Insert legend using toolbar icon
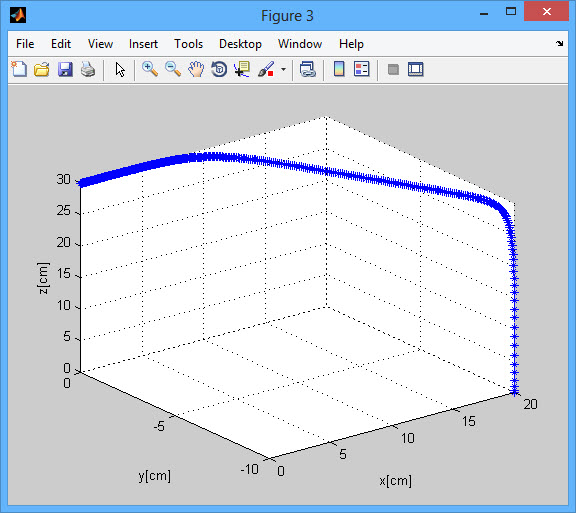This screenshot has width=576, height=513. click(362, 69)
